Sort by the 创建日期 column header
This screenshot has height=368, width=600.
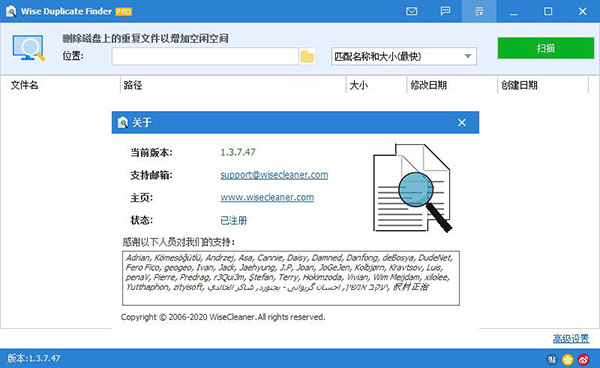pyautogui.click(x=519, y=85)
